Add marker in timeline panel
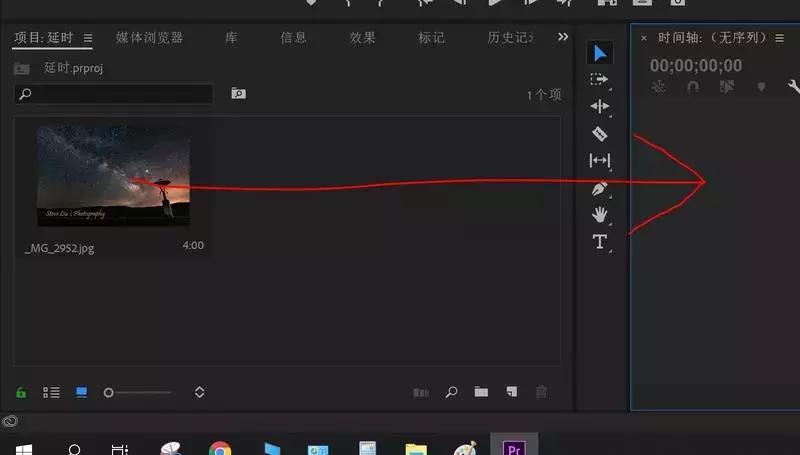This screenshot has height=455, width=800. point(761,87)
